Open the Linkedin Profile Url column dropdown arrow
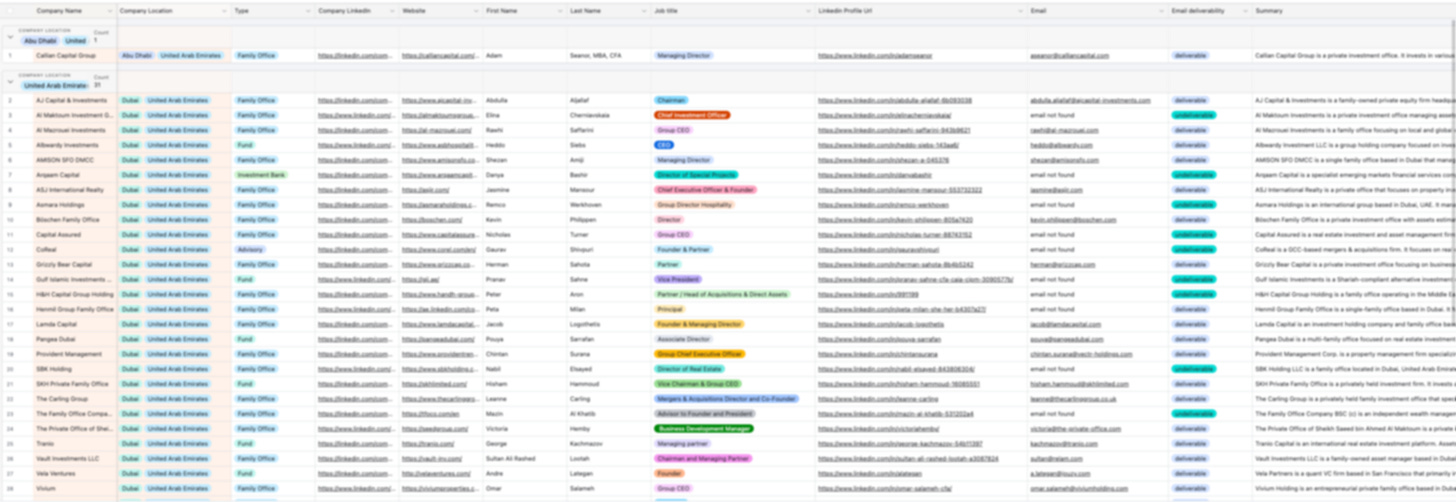The width and height of the screenshot is (1456, 502). coord(1020,10)
